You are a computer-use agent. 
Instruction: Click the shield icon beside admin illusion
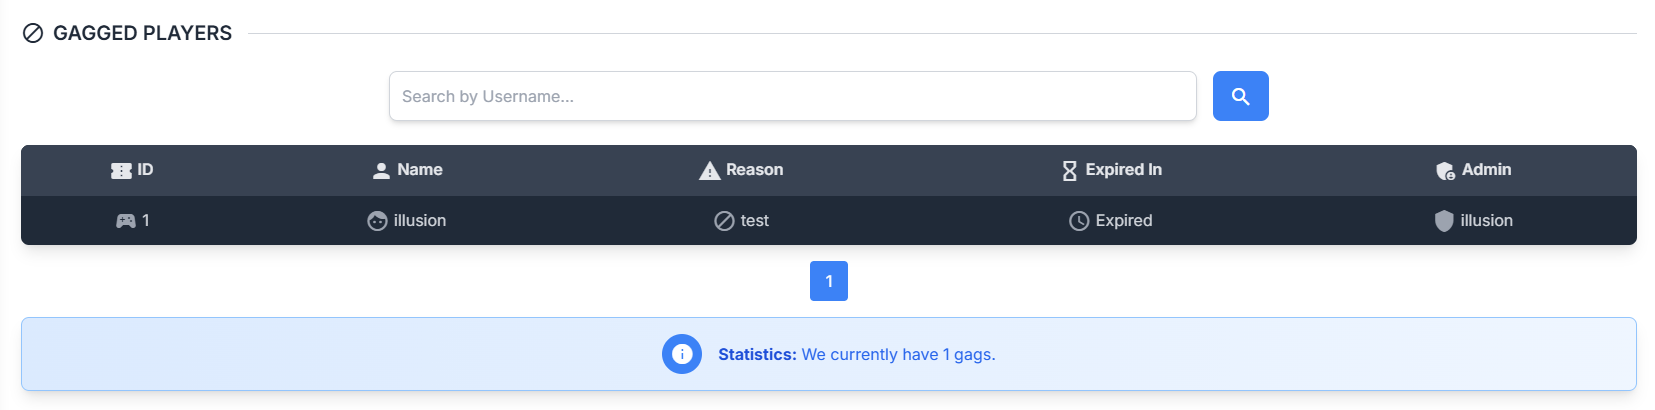tap(1444, 221)
